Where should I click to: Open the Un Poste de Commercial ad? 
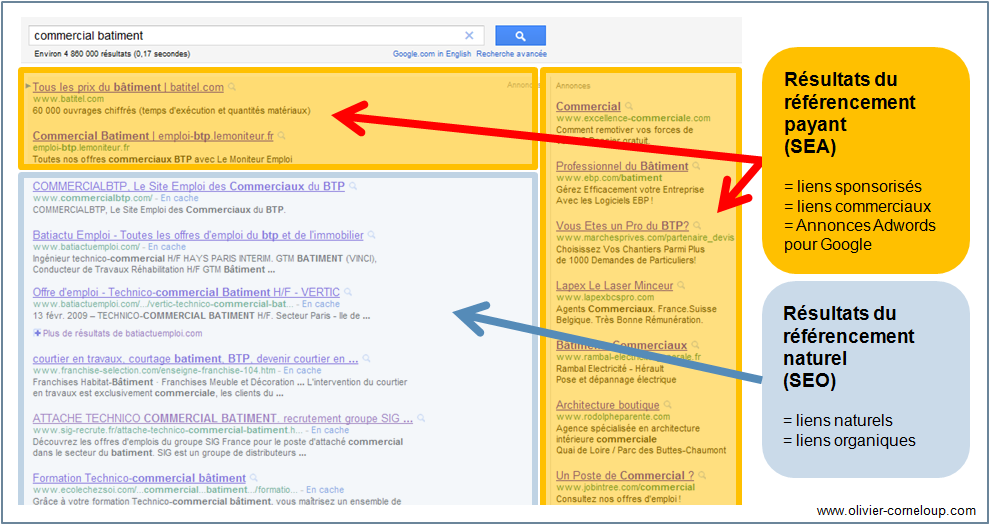(x=624, y=475)
